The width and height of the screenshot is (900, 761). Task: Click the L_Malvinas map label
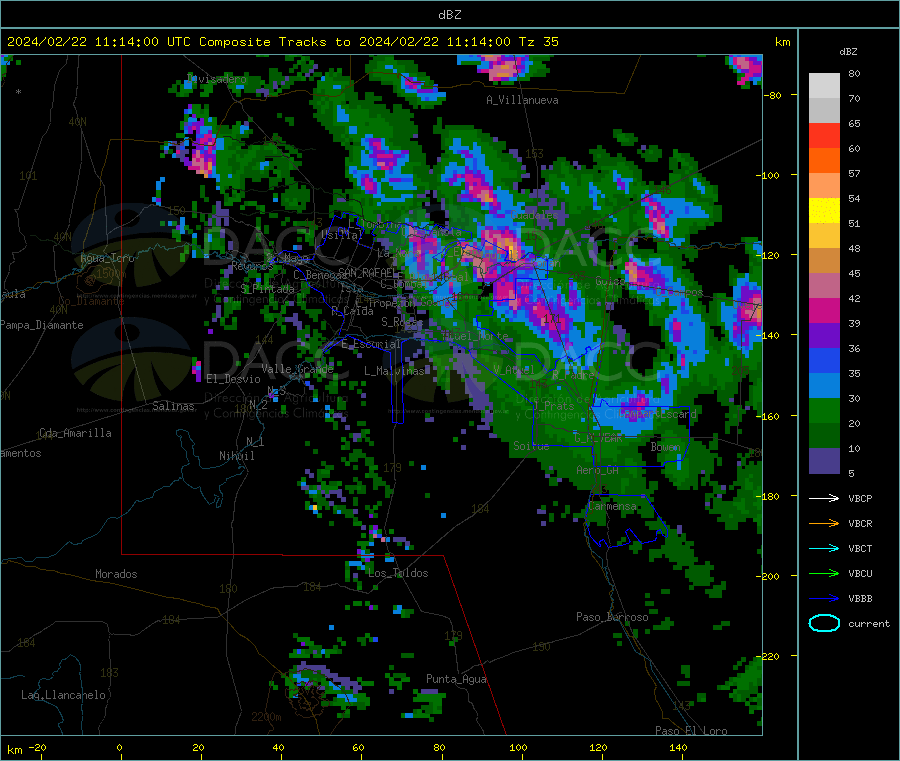[394, 371]
